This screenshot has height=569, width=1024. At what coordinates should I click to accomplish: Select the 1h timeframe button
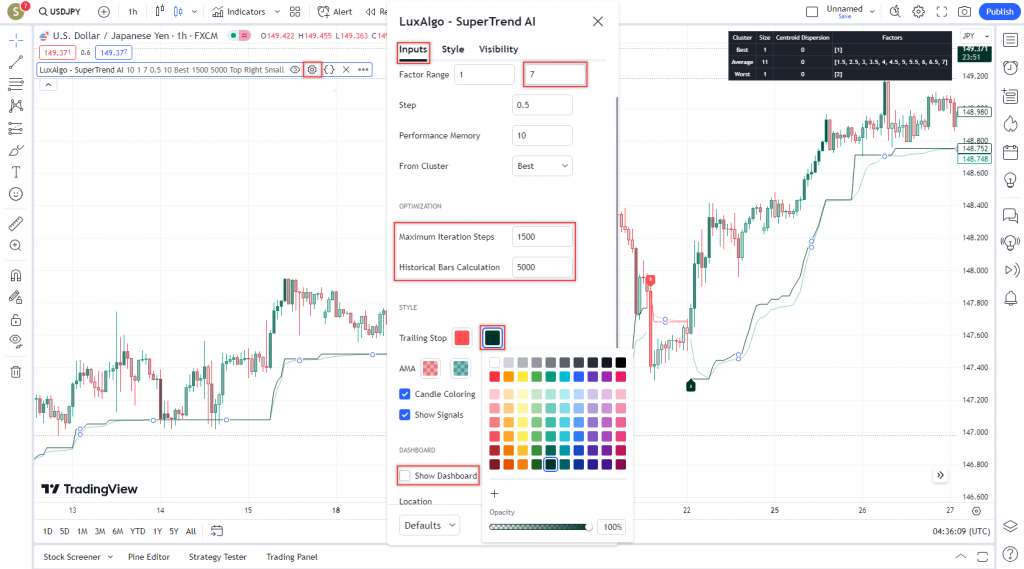tap(133, 12)
